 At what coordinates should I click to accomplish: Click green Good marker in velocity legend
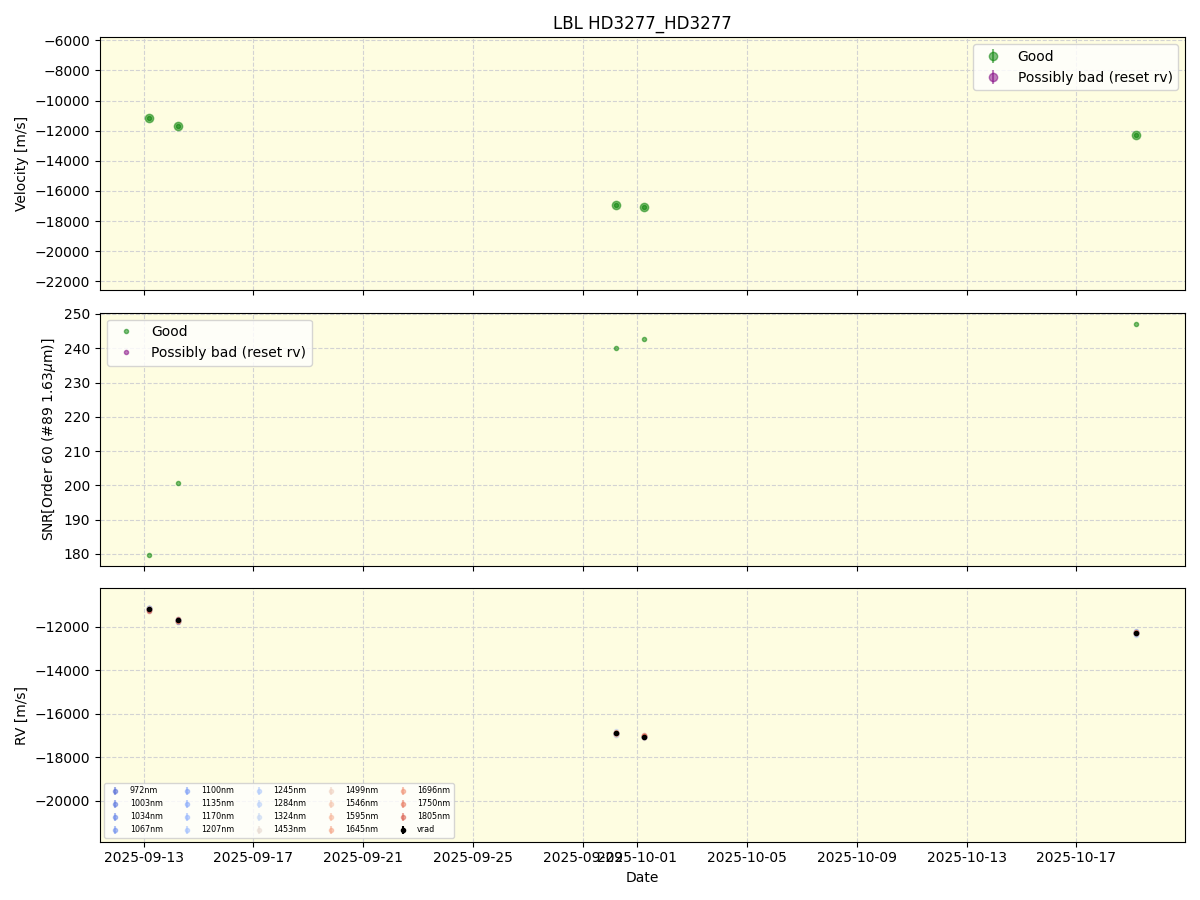[993, 57]
